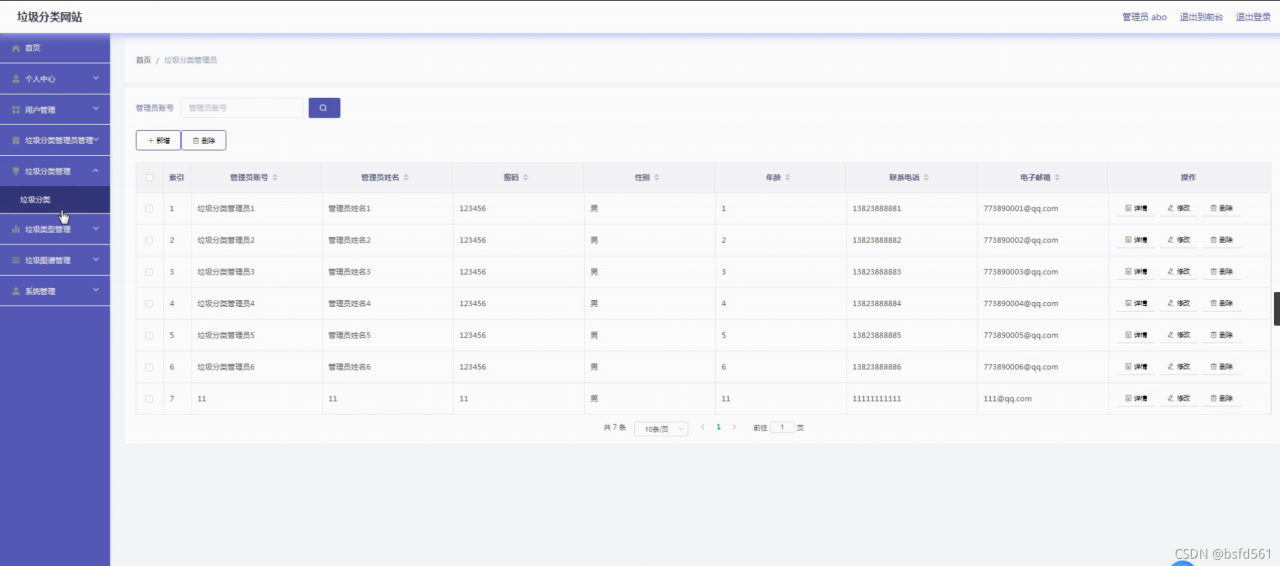The width and height of the screenshot is (1280, 566).
Task: Click account cell 垃圾分类管理员2
Action: tap(226, 240)
